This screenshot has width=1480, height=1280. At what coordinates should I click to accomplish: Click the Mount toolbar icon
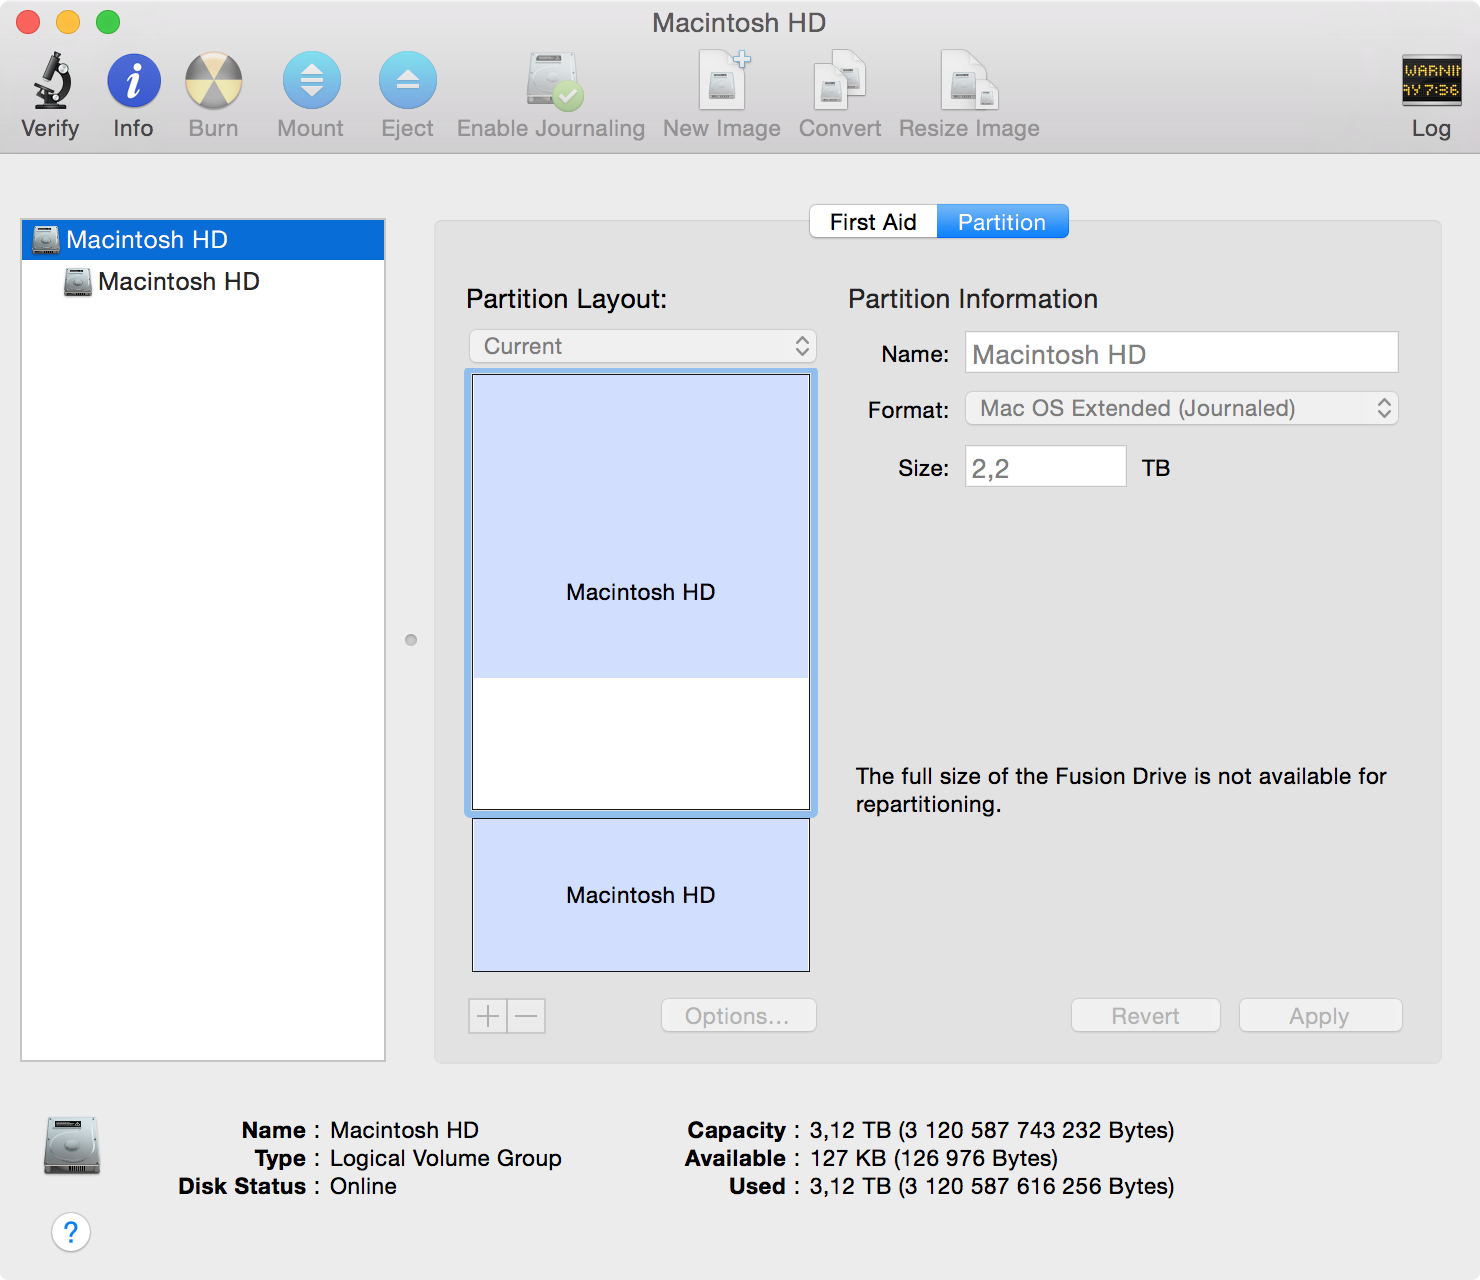312,80
